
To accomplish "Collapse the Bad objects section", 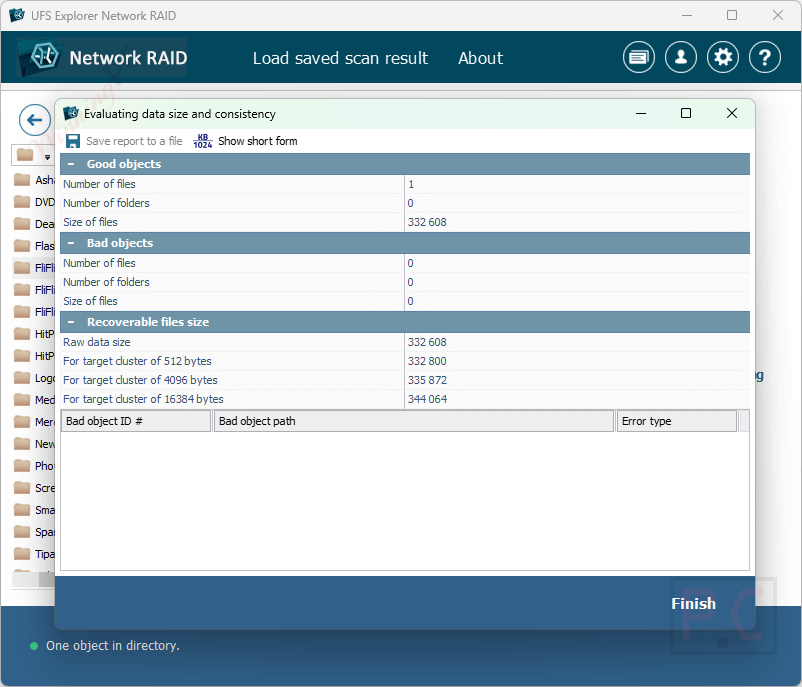I will [x=71, y=243].
